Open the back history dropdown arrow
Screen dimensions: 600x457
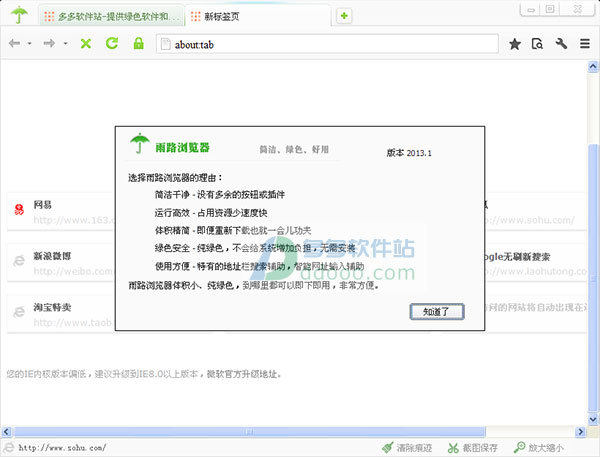29,44
